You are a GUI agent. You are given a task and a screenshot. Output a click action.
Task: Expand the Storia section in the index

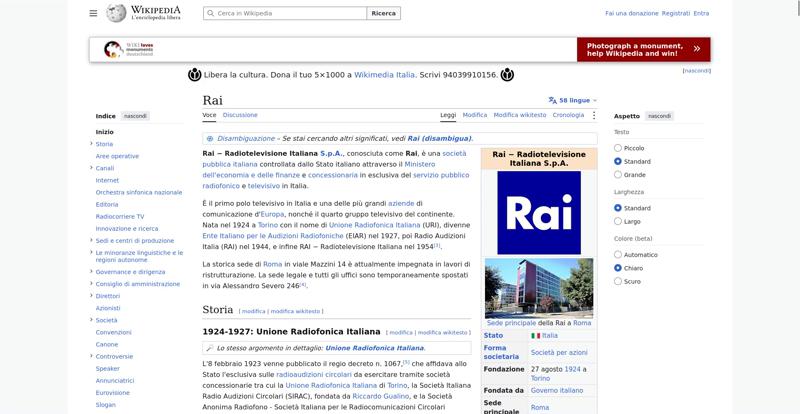pyautogui.click(x=91, y=144)
